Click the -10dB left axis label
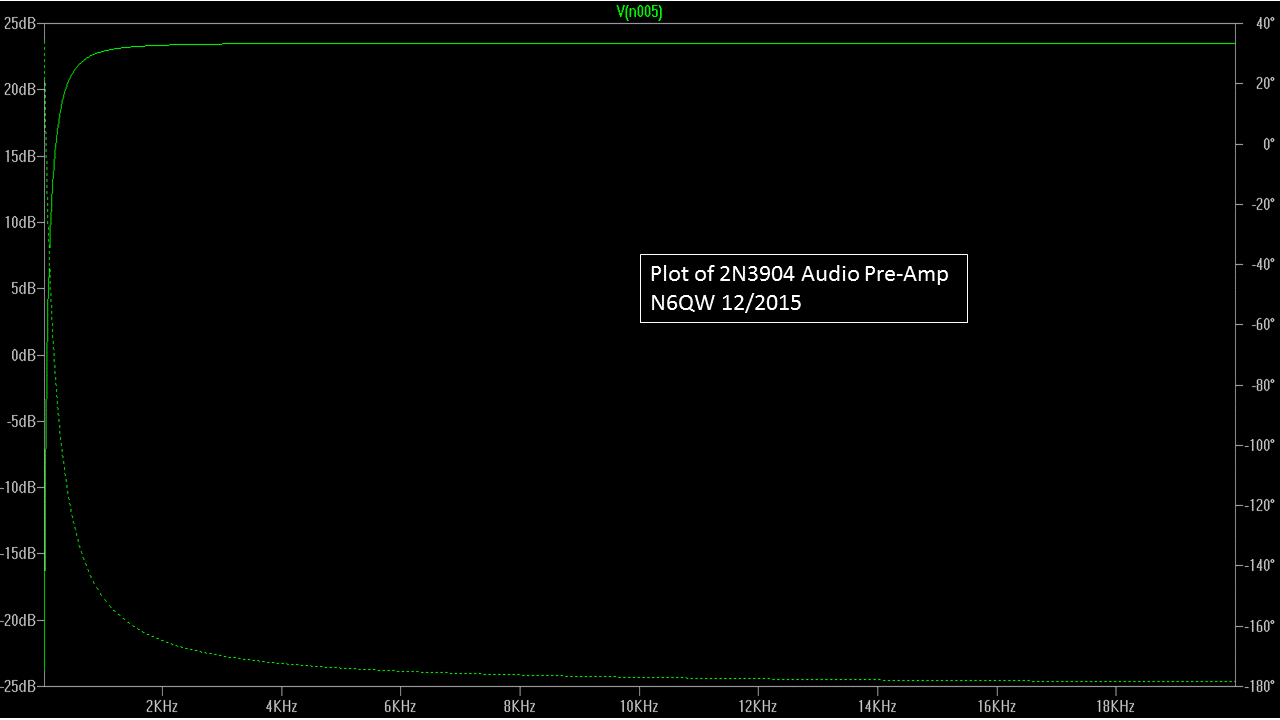Viewport: 1280px width, 720px height. click(17, 487)
